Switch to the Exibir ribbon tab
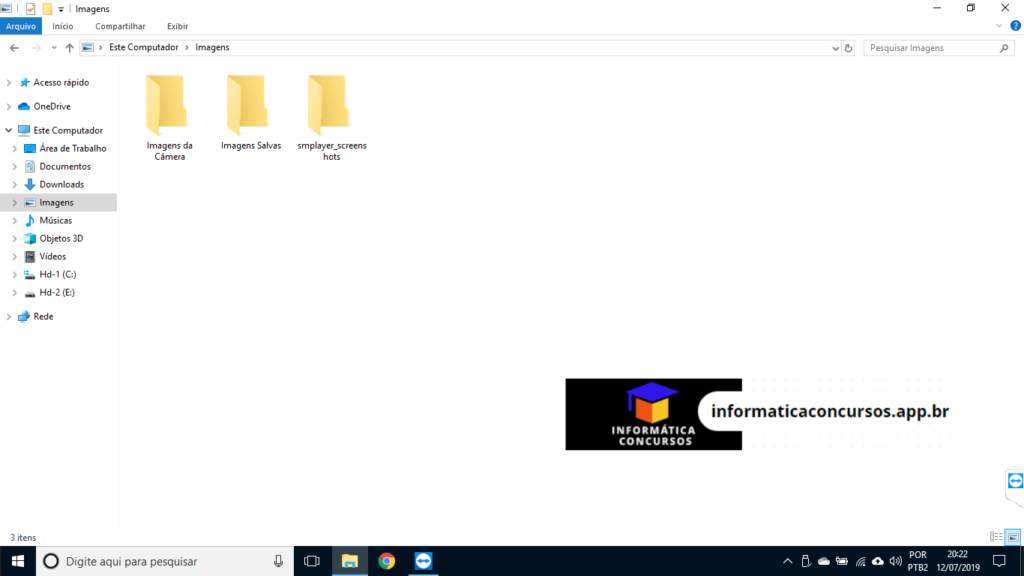Screen dimensions: 1024x576 177,26
